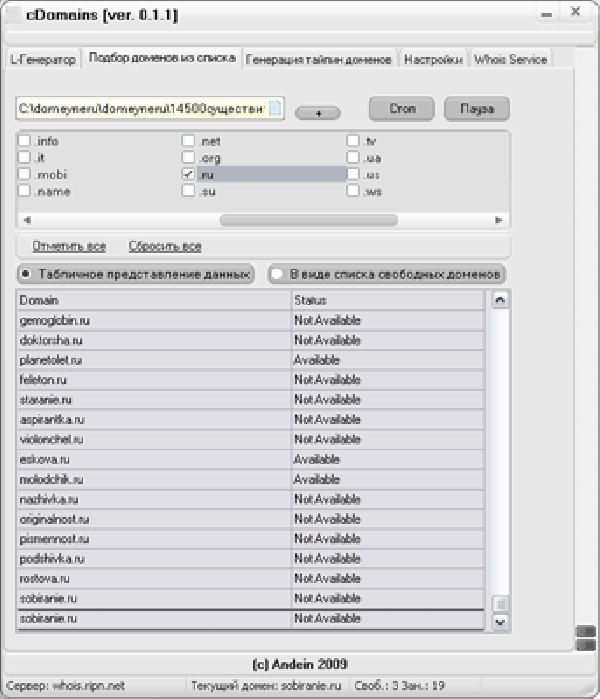
Task: Toggle the .ru domain checkbox
Action: point(188,174)
